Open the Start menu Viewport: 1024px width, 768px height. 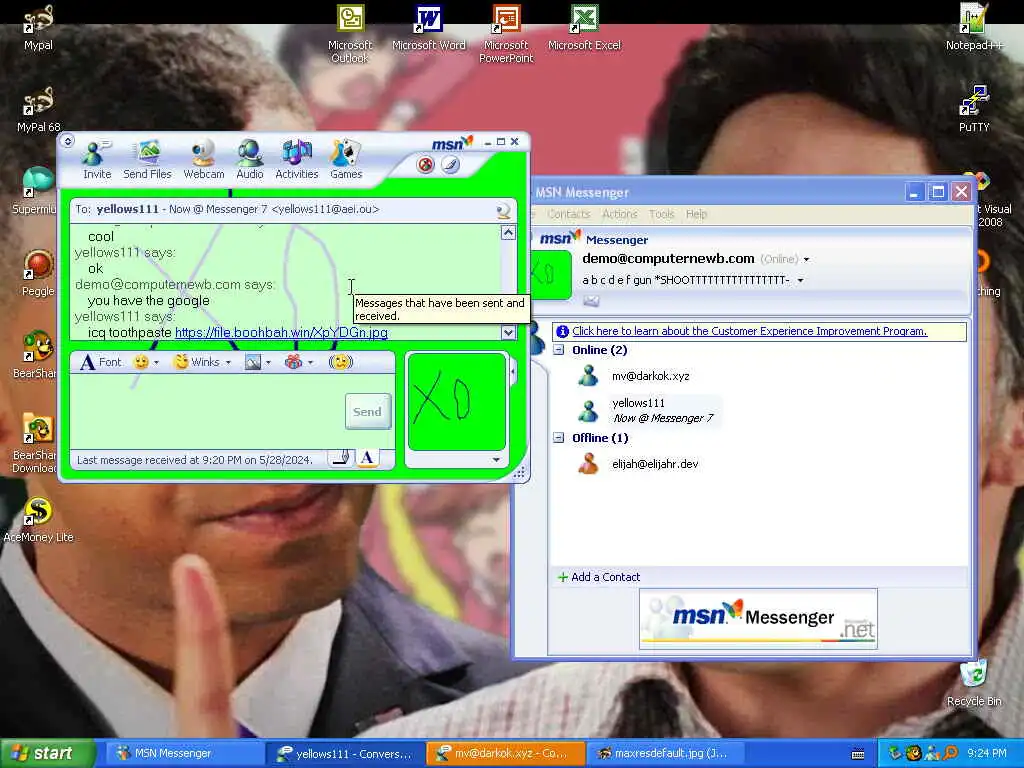[48, 753]
